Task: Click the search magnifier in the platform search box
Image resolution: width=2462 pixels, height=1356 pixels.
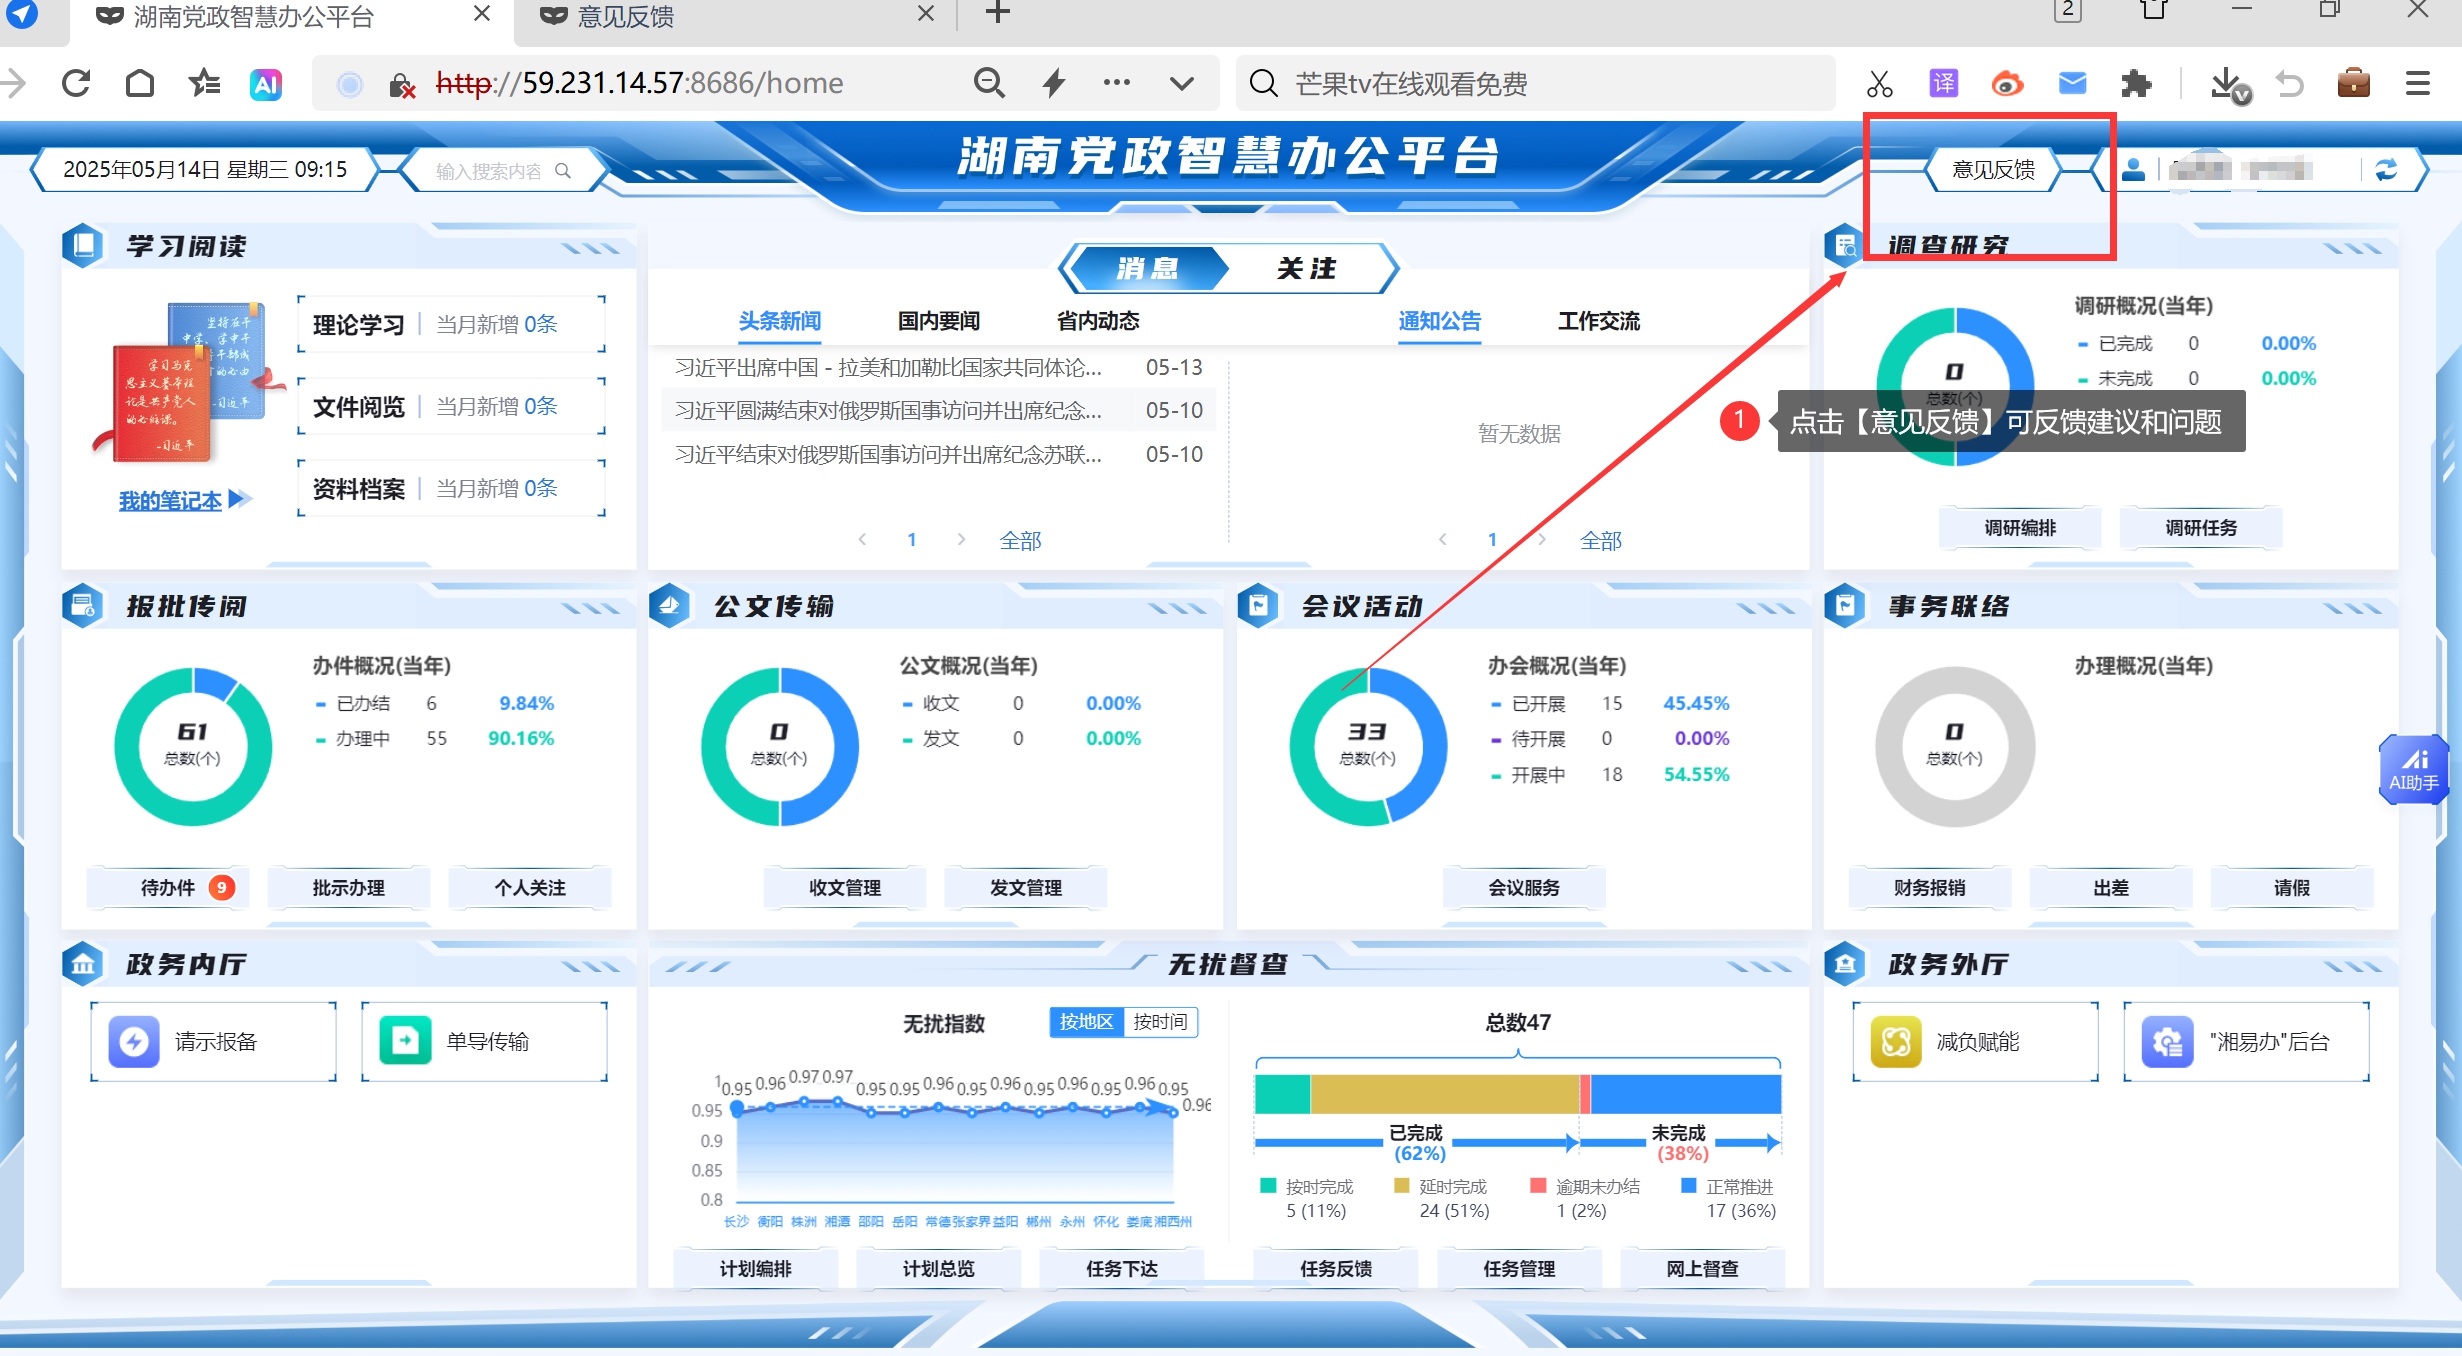Action: coord(563,170)
